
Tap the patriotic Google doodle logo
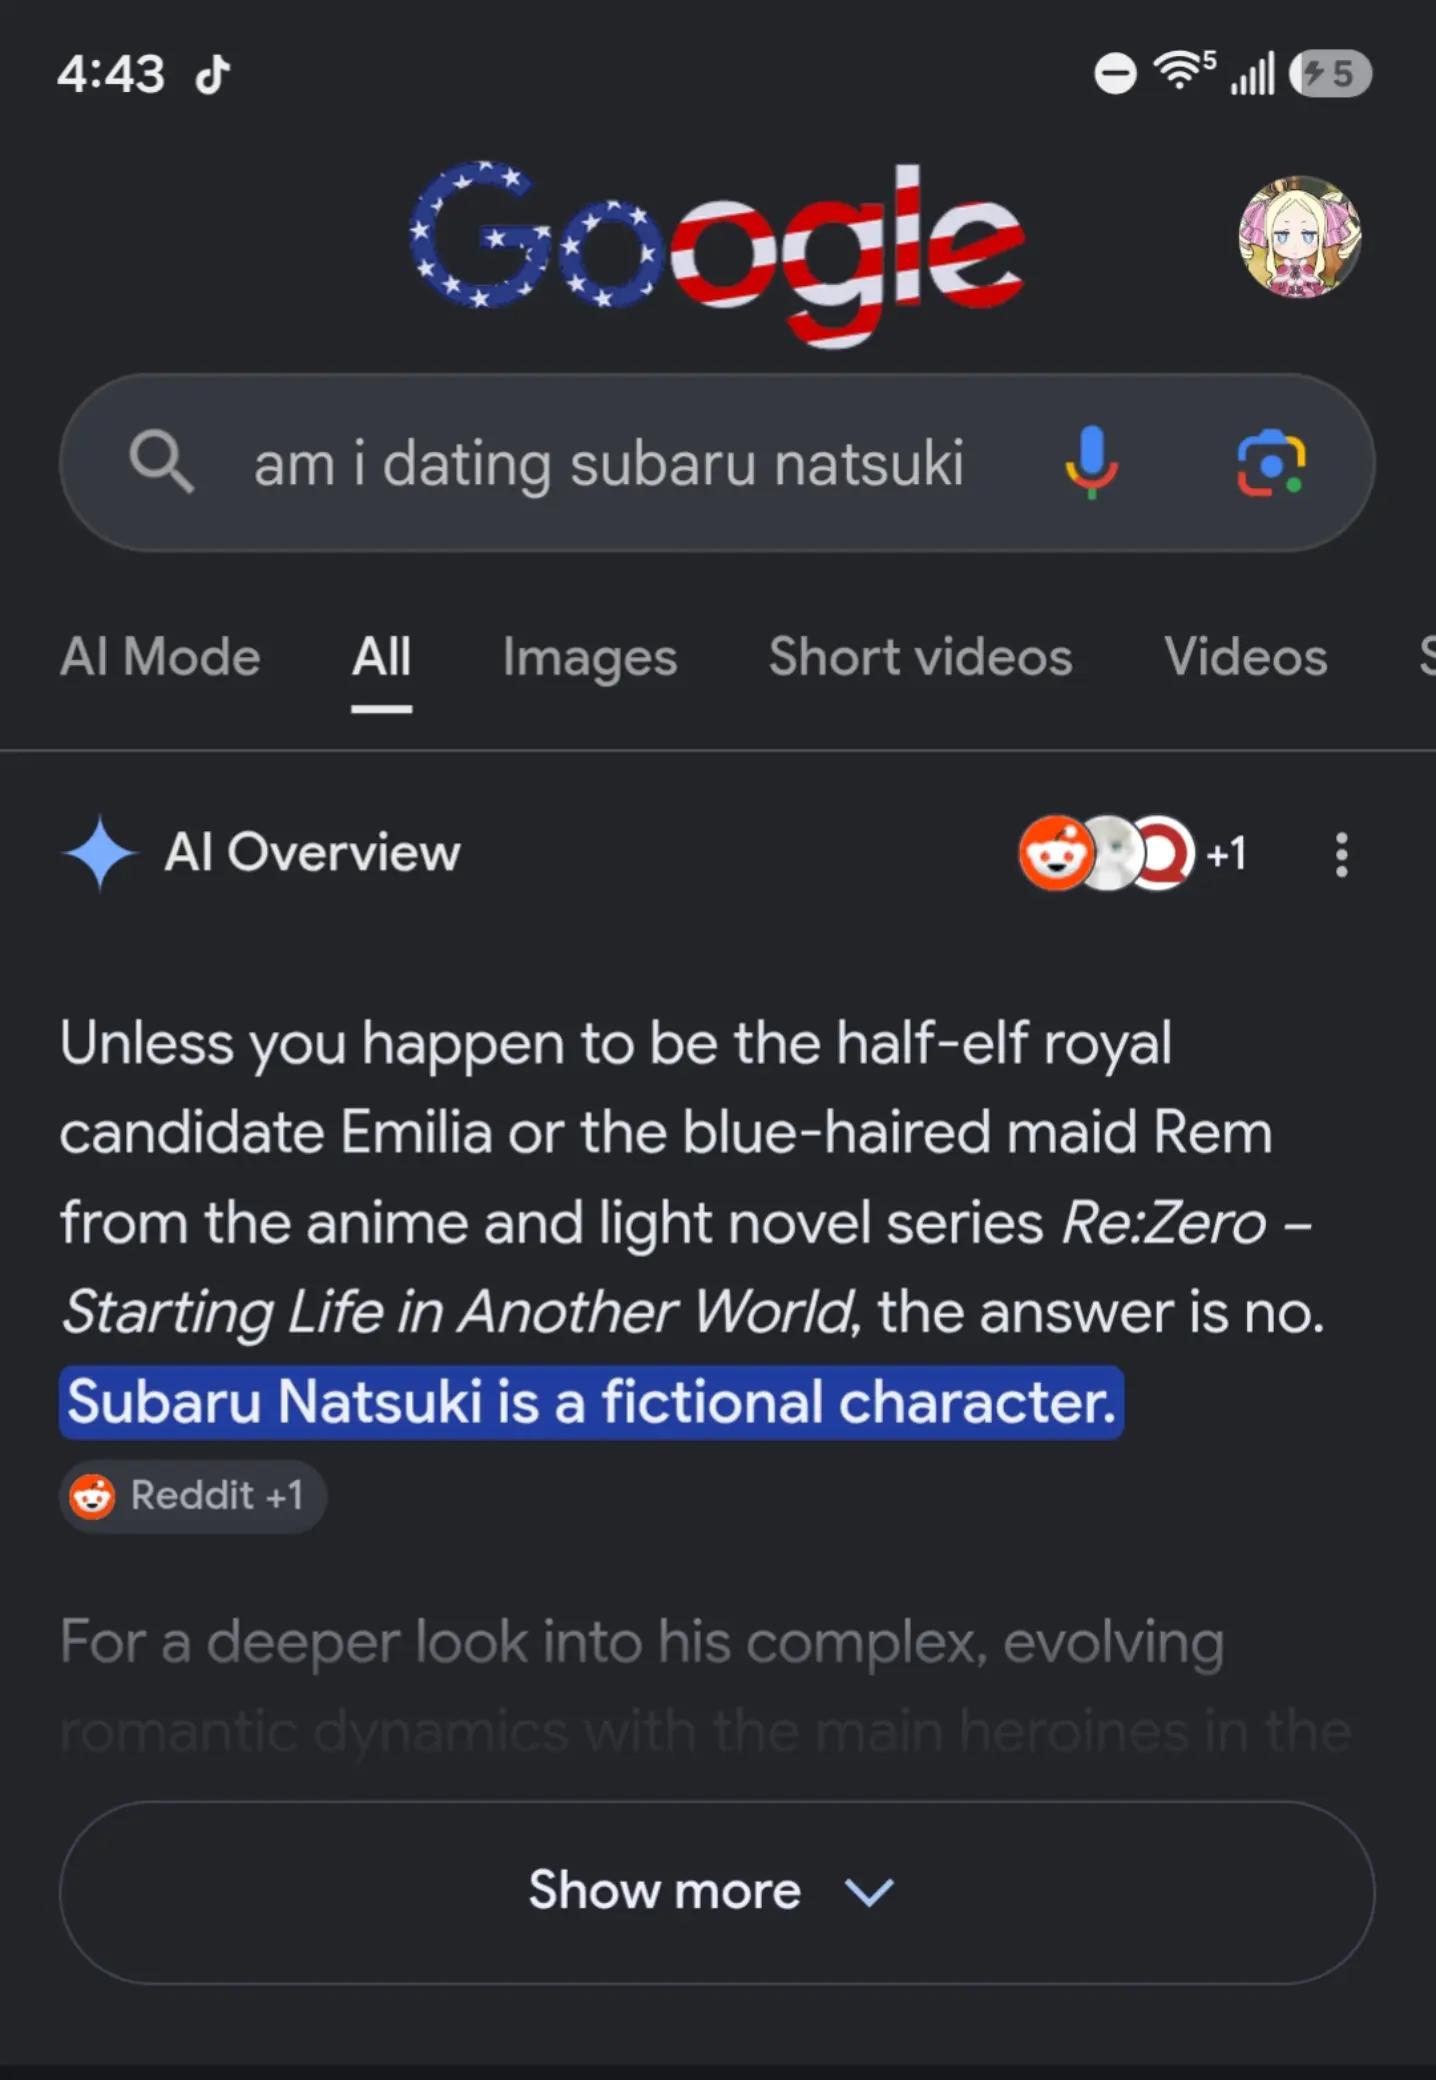(717, 253)
